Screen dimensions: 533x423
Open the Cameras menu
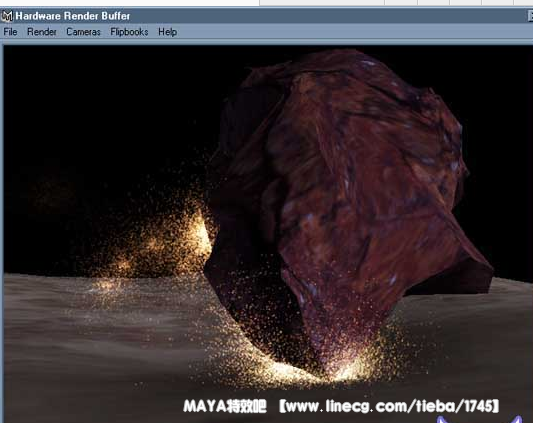click(83, 32)
